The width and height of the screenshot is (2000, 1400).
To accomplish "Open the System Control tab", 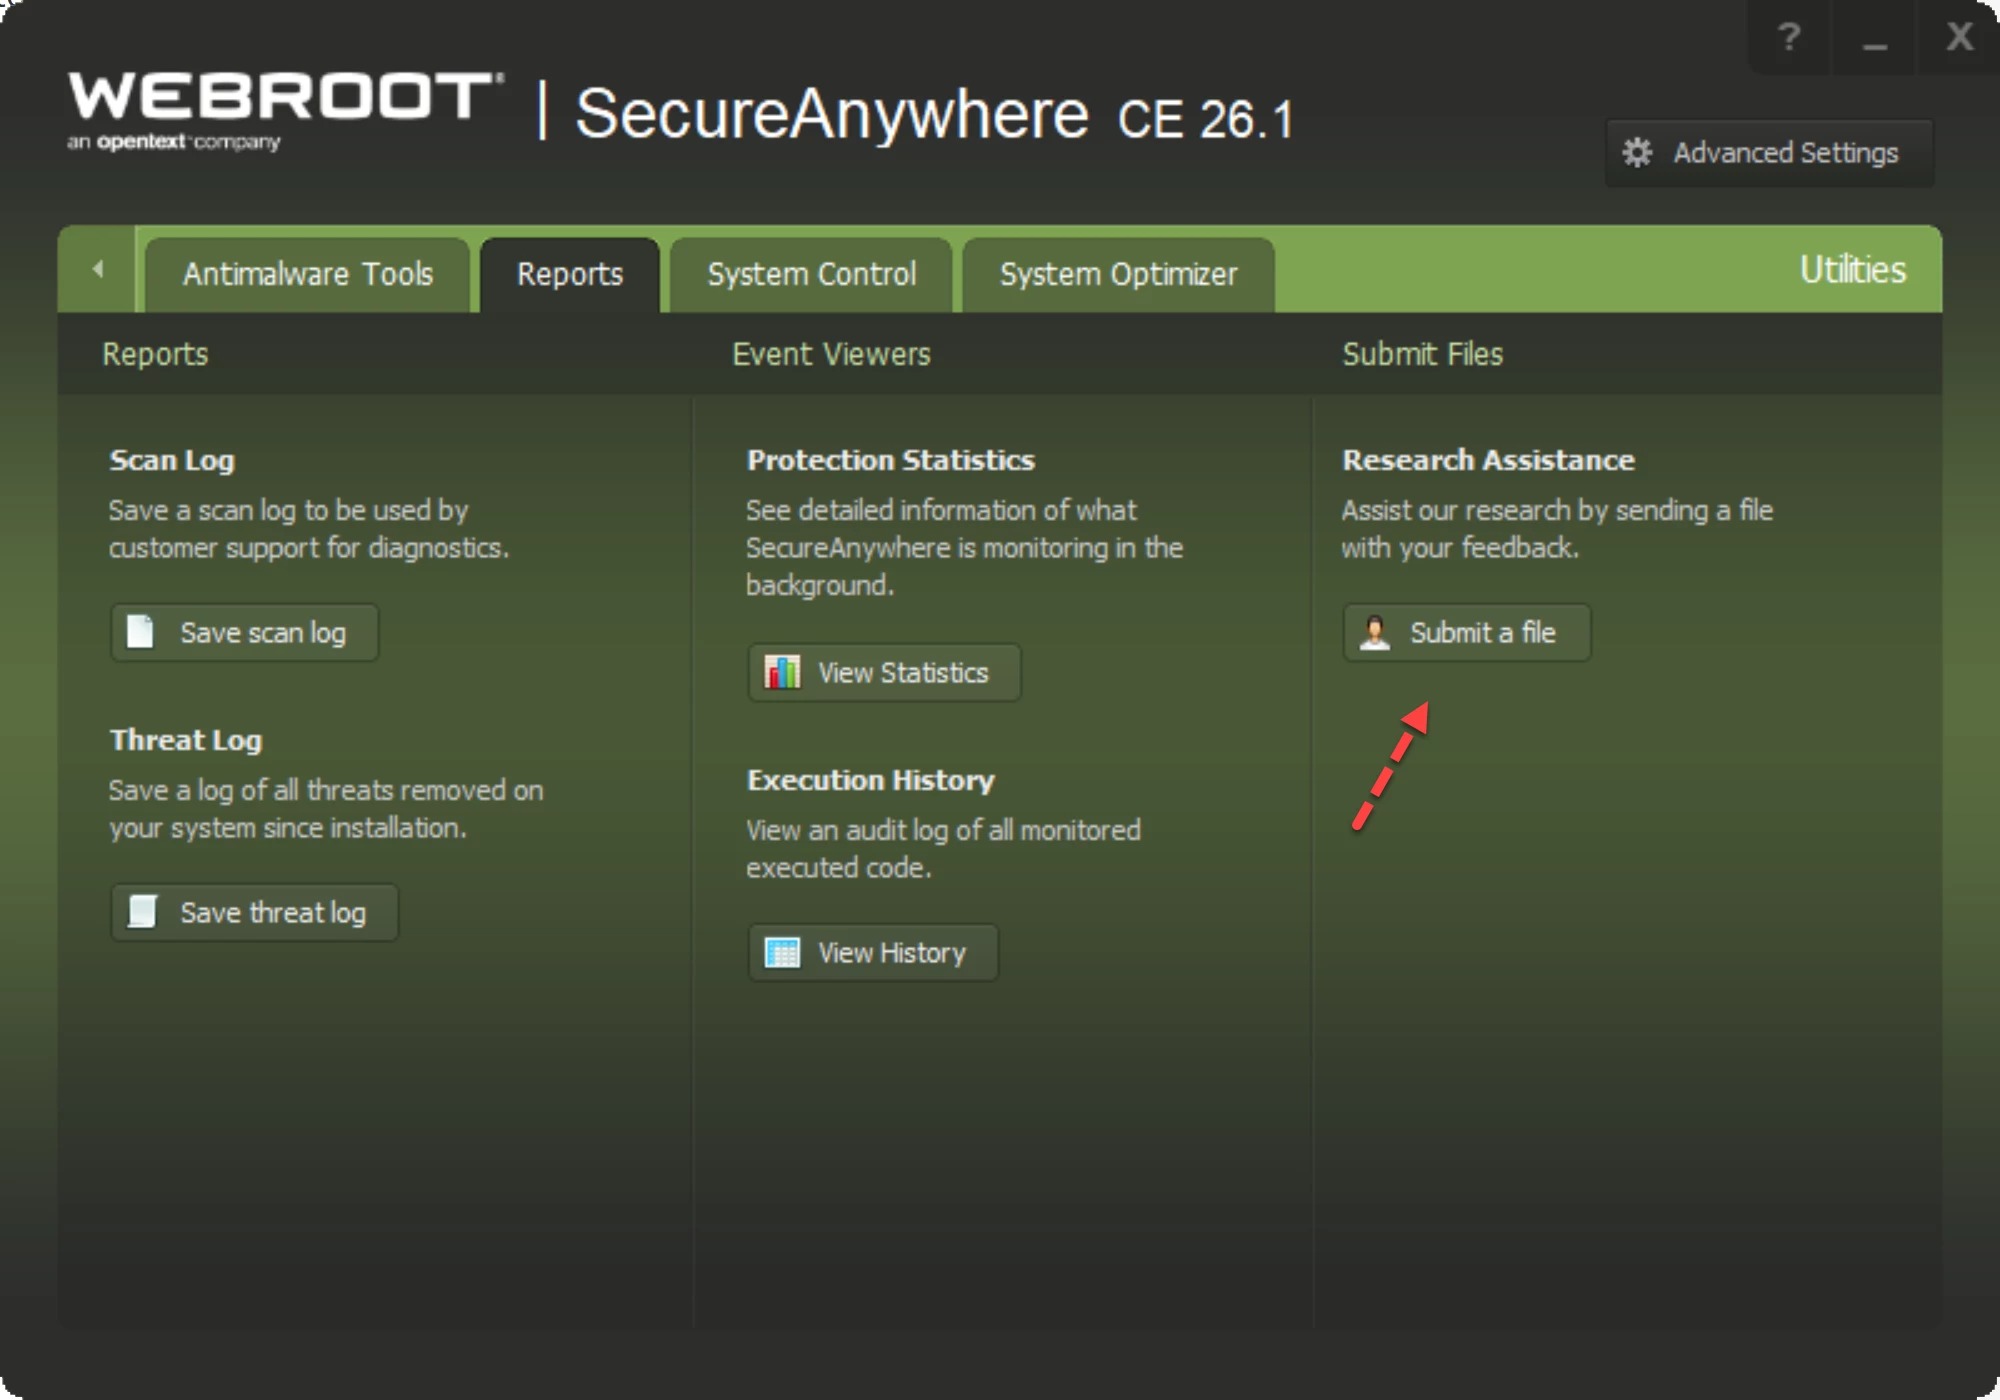I will pos(811,274).
